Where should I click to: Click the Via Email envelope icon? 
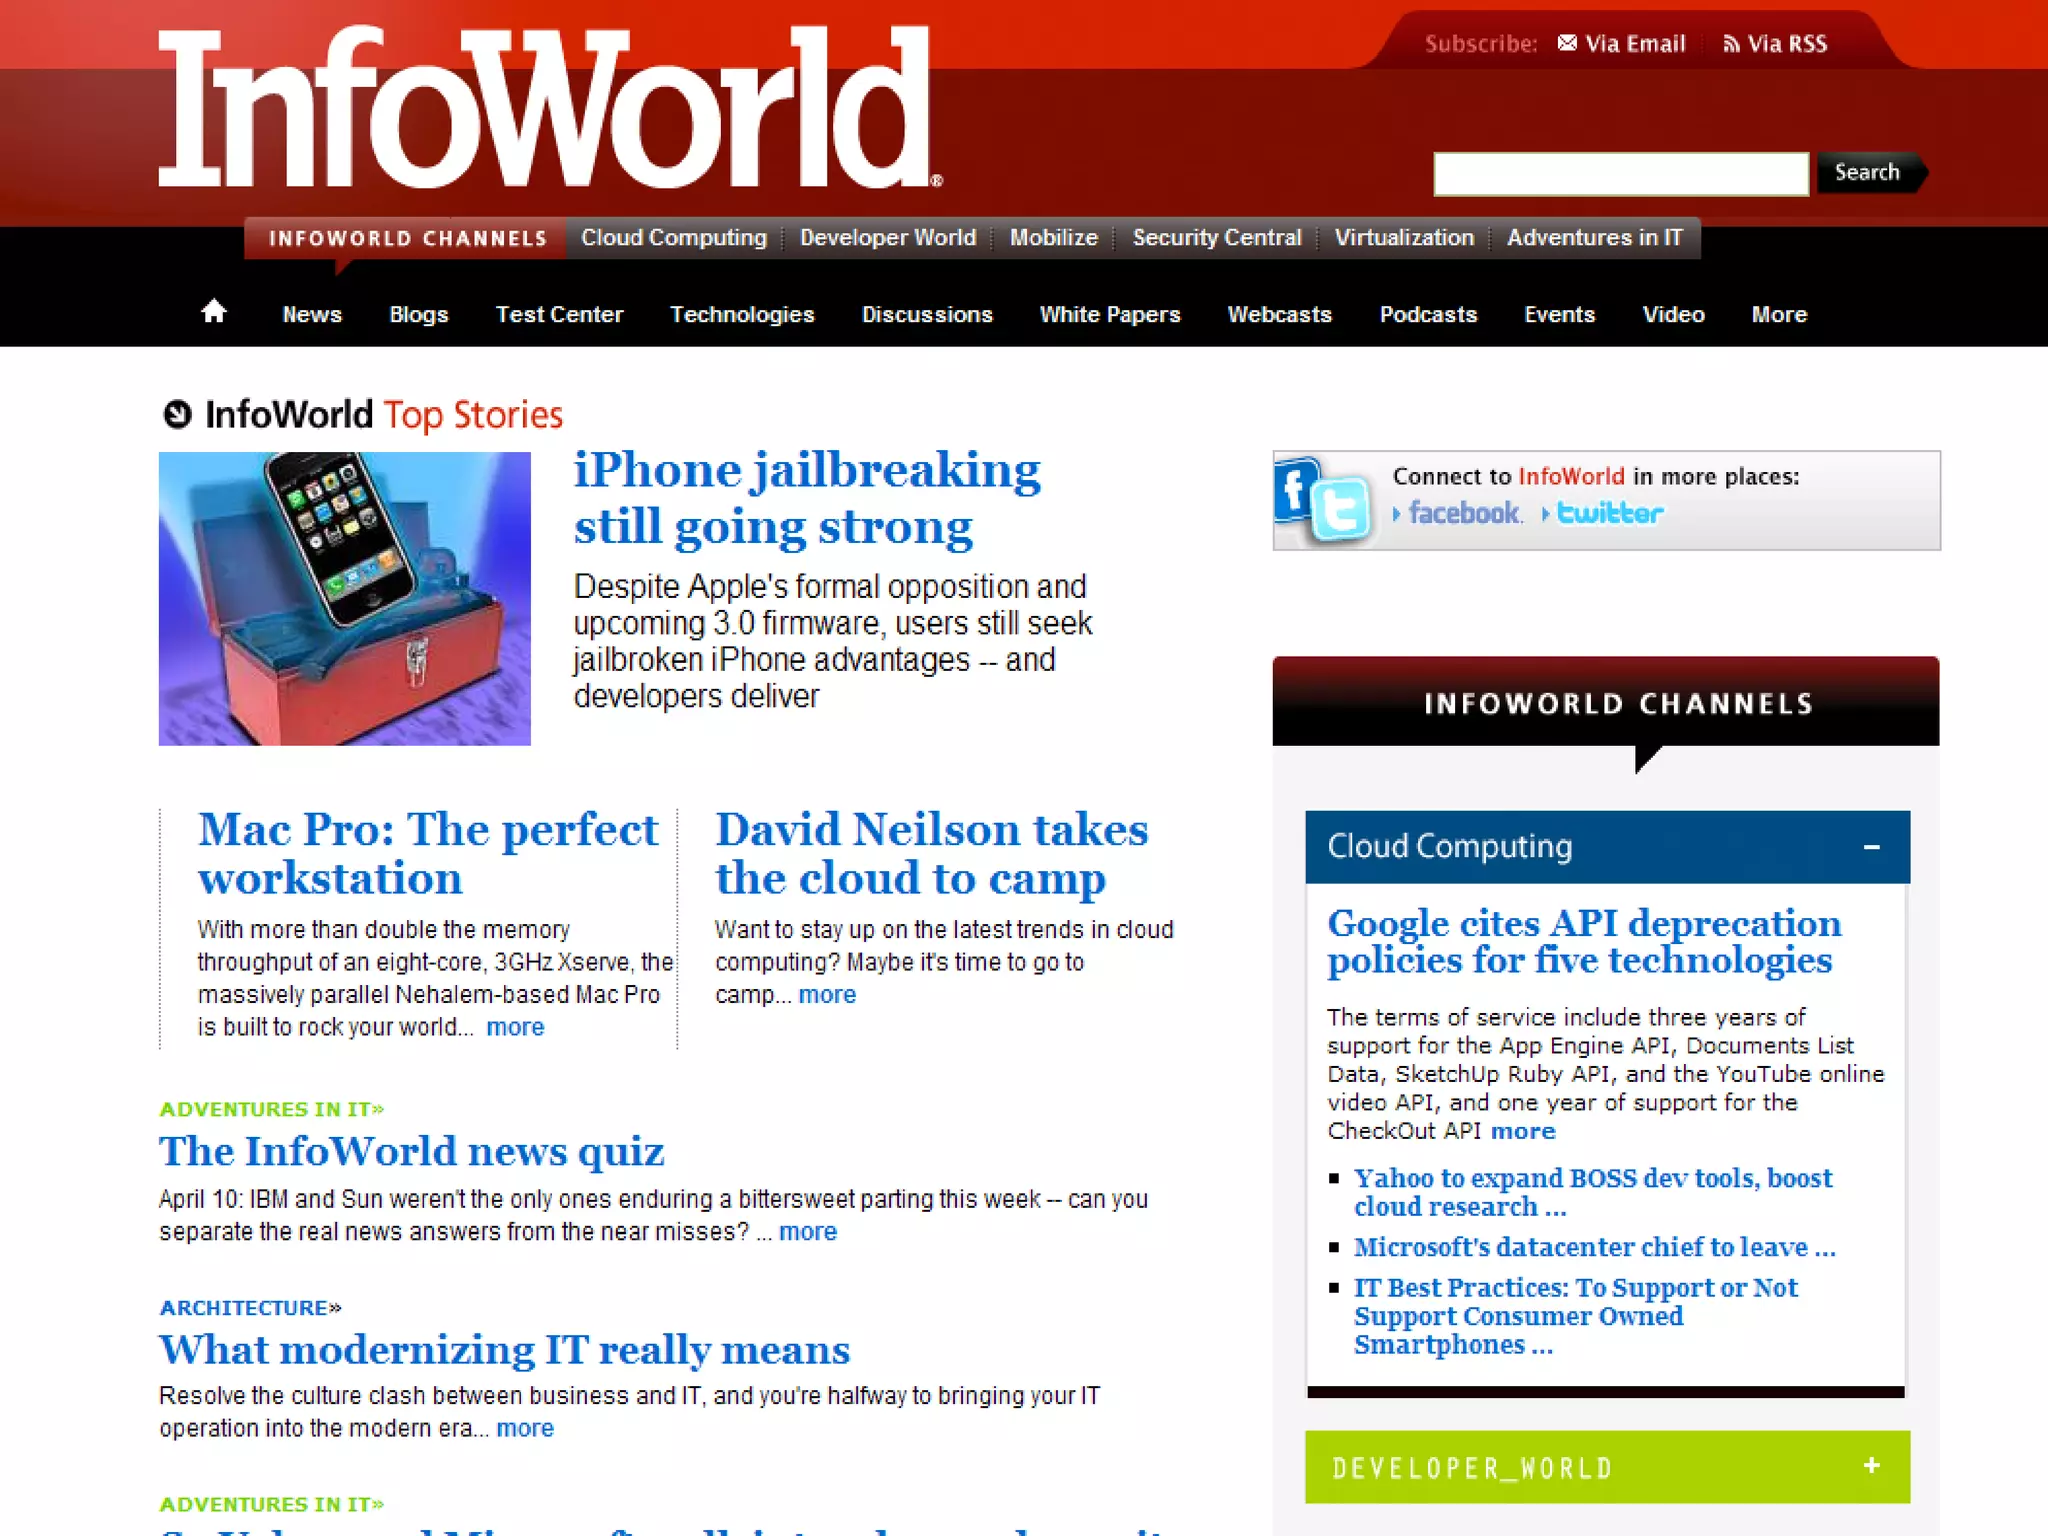coord(1567,43)
